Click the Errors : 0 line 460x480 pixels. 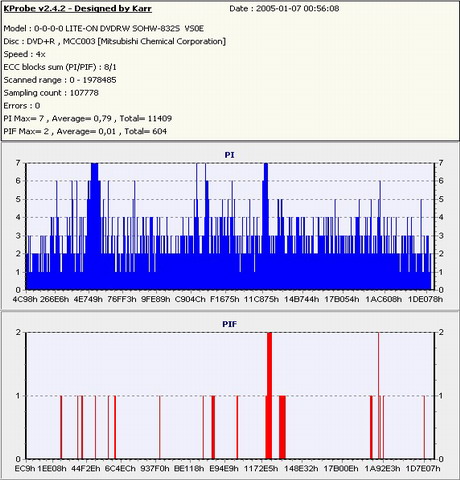pos(22,106)
